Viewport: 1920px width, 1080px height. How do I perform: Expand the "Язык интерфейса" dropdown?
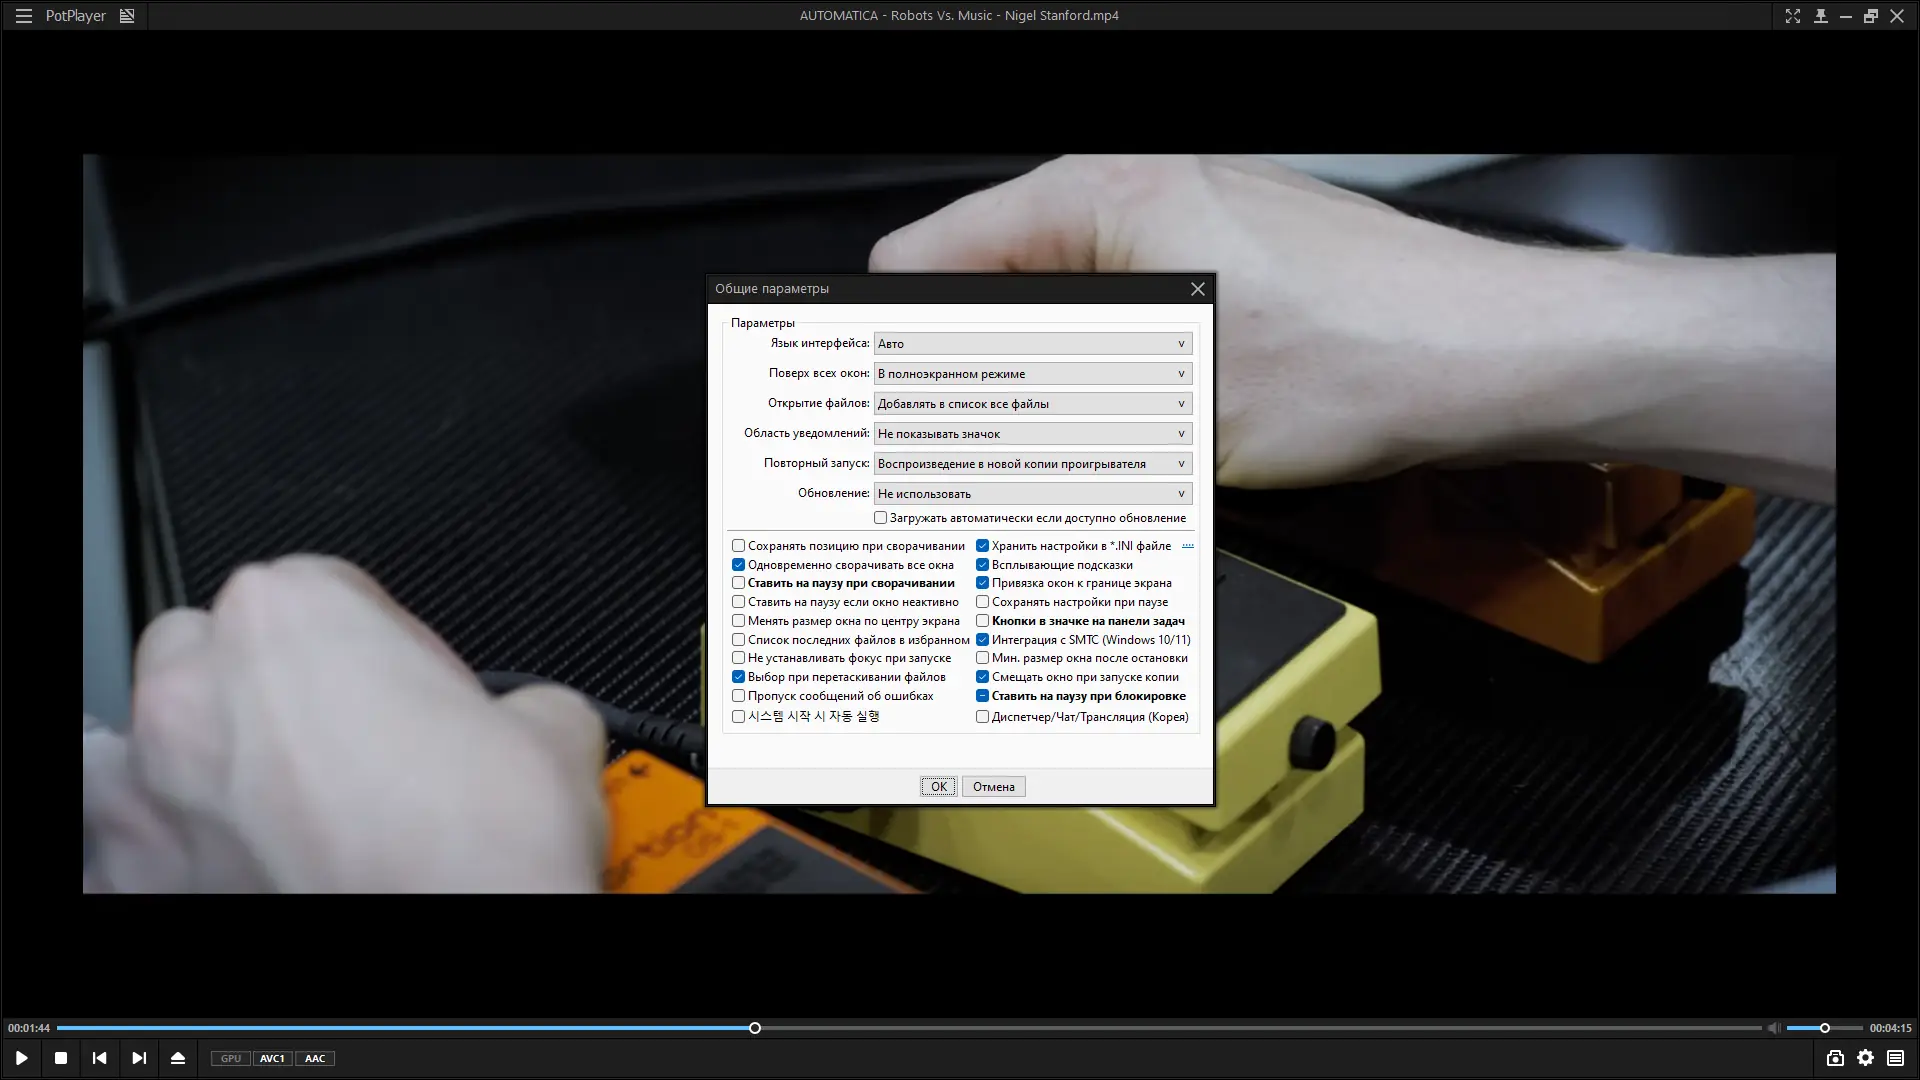[1032, 344]
